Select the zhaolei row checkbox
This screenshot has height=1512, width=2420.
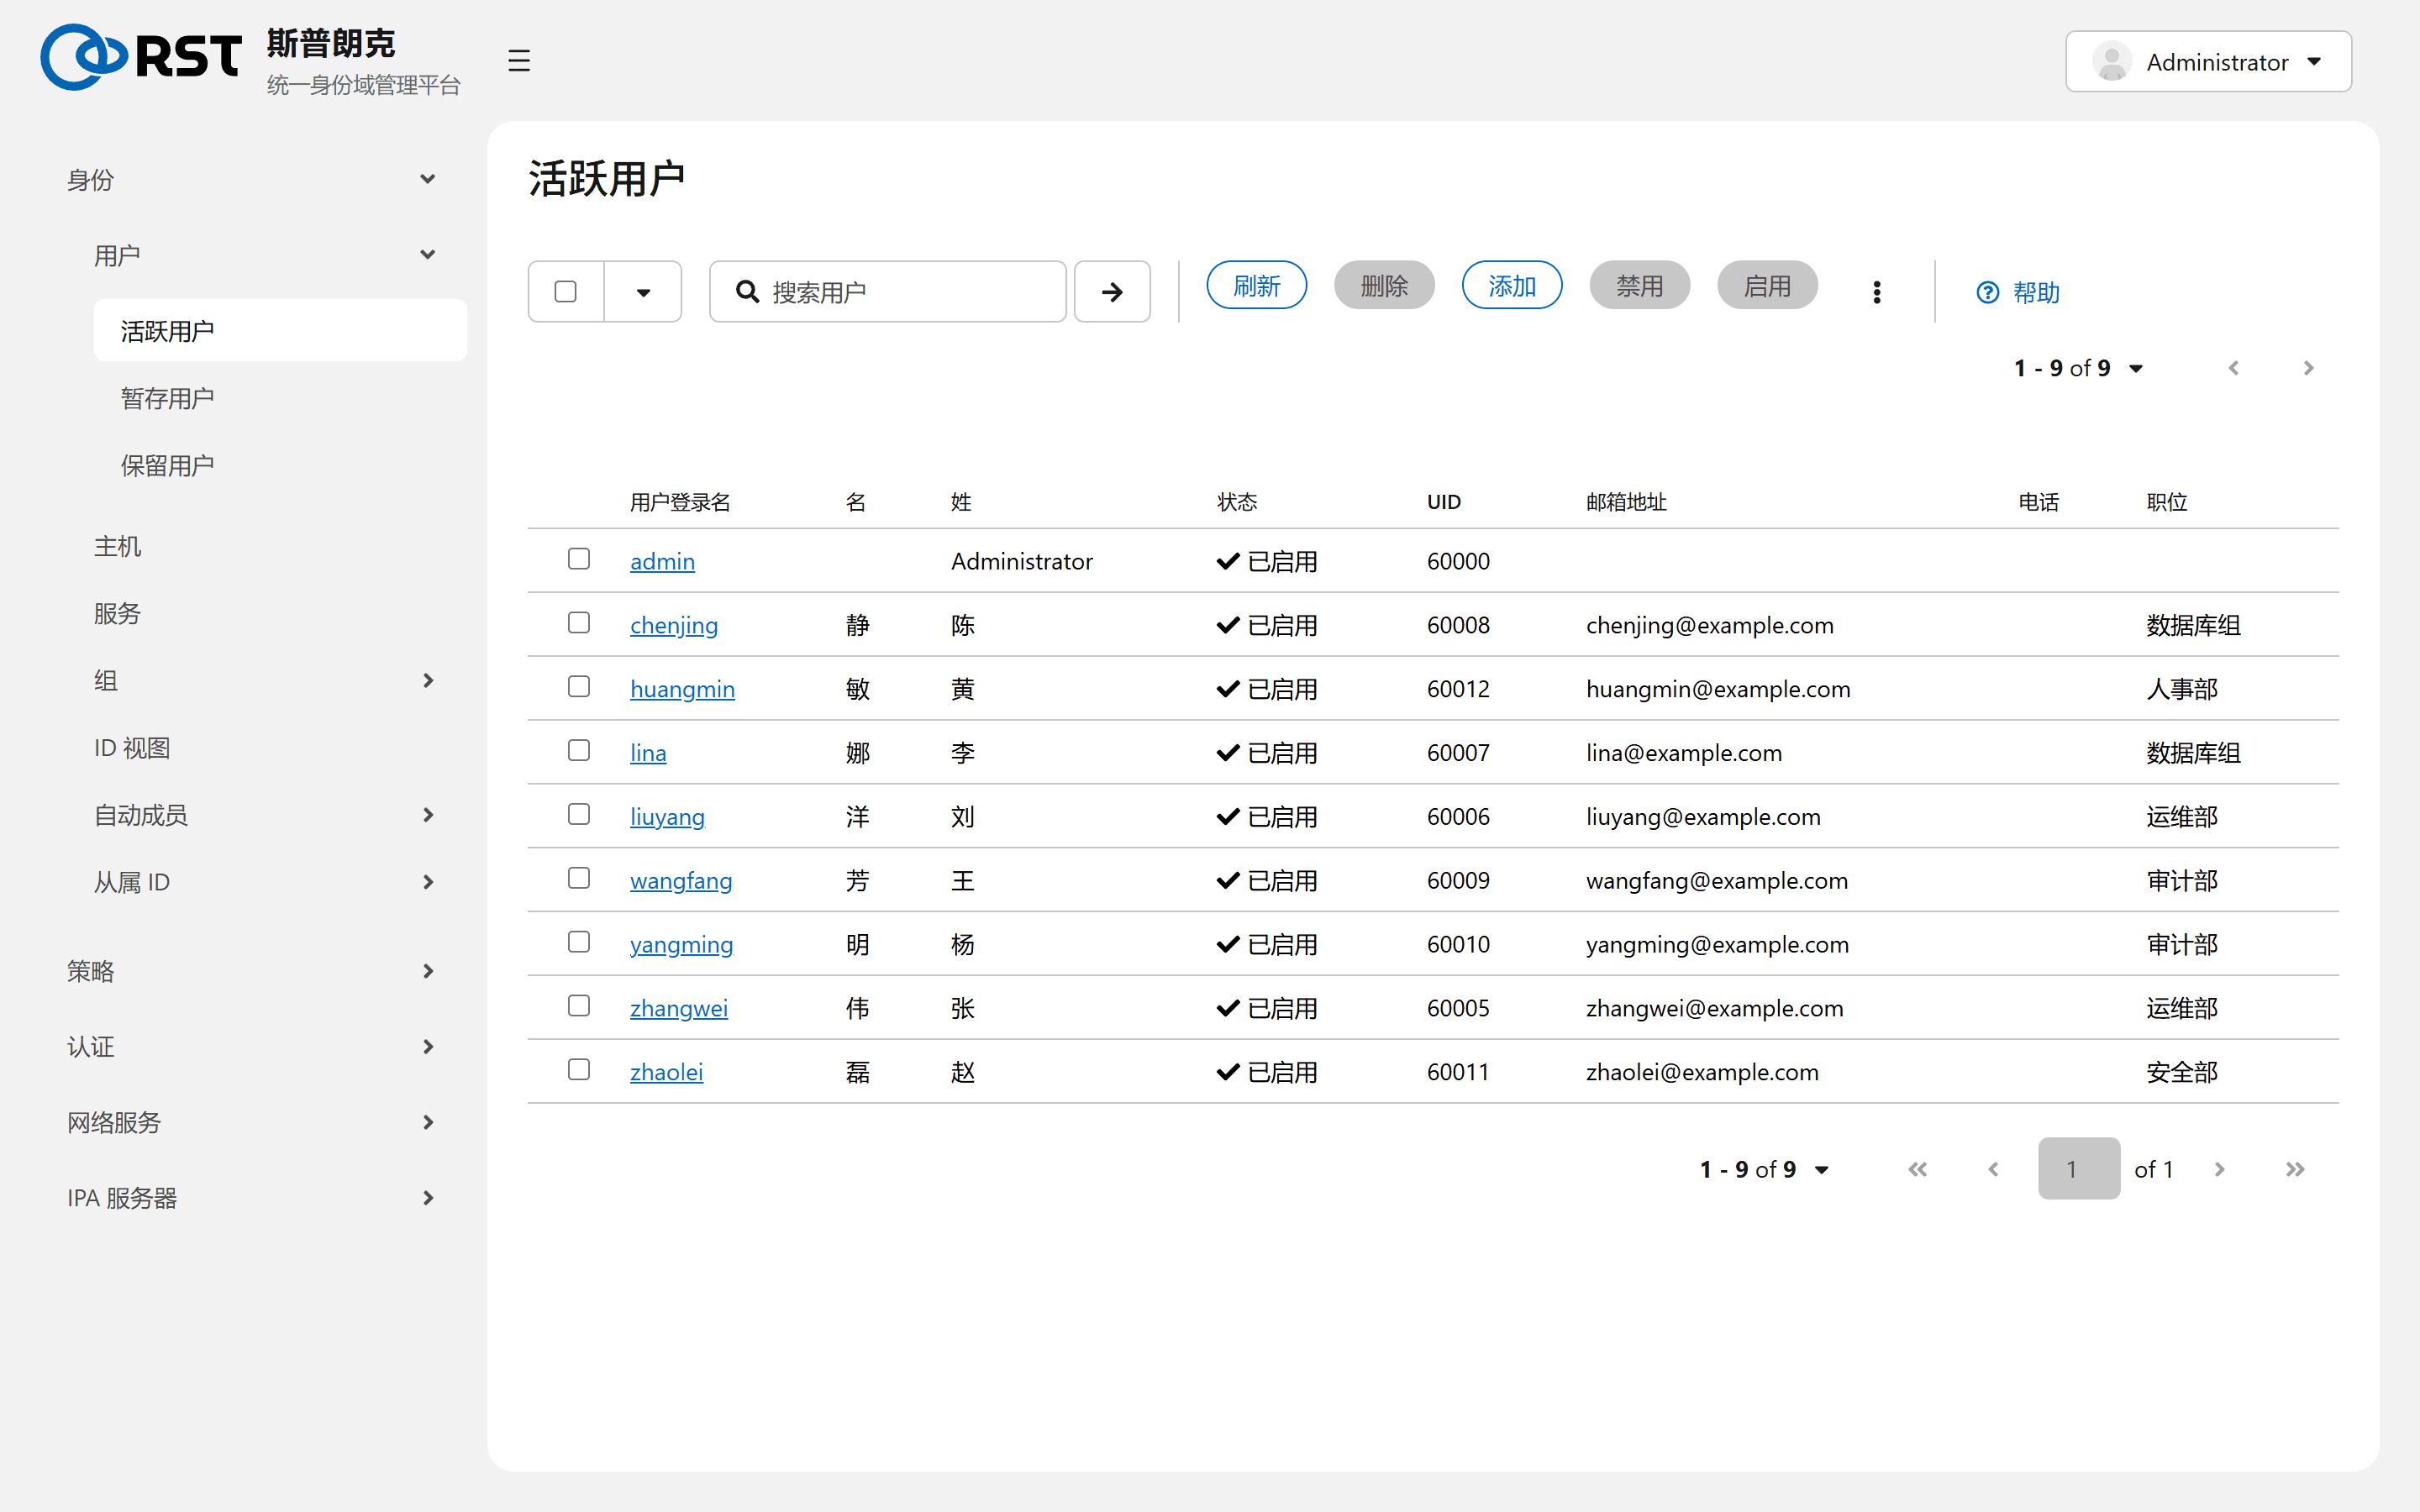(579, 1069)
